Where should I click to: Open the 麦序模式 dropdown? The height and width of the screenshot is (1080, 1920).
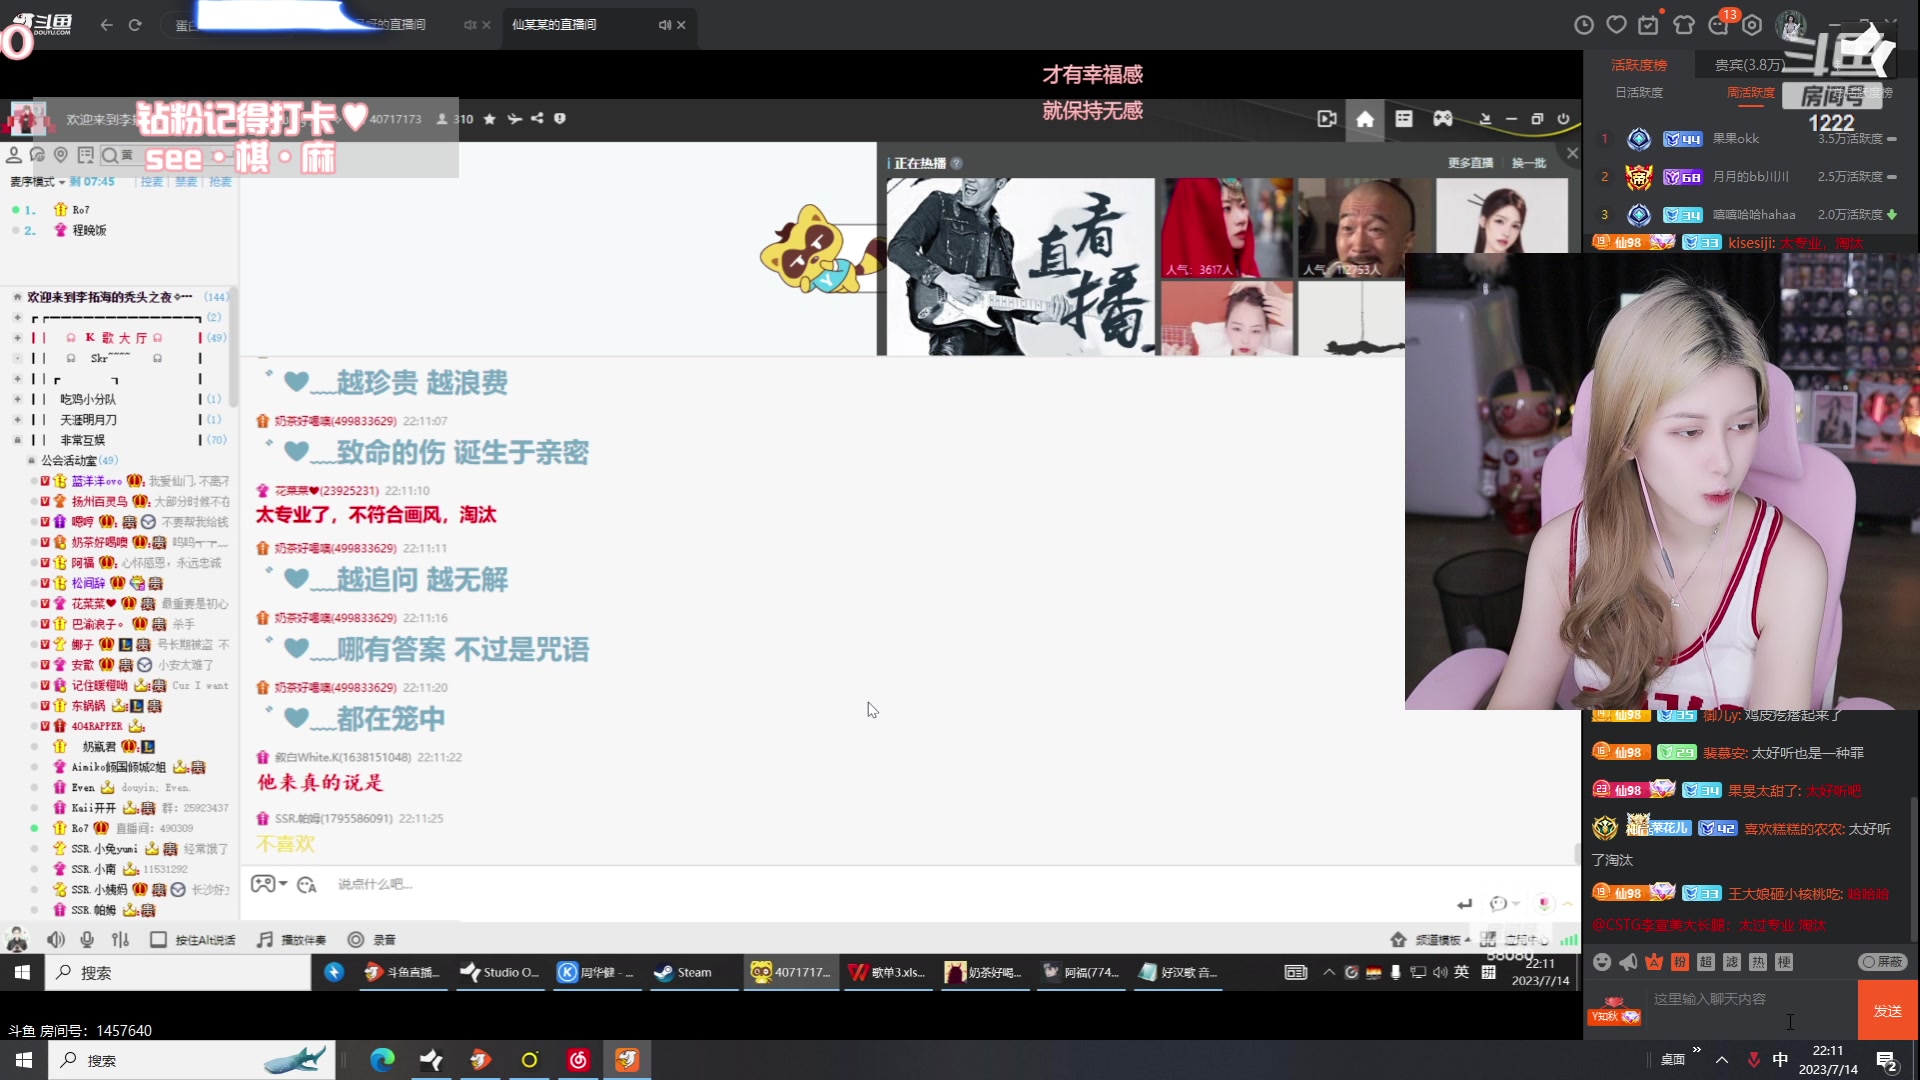37,182
